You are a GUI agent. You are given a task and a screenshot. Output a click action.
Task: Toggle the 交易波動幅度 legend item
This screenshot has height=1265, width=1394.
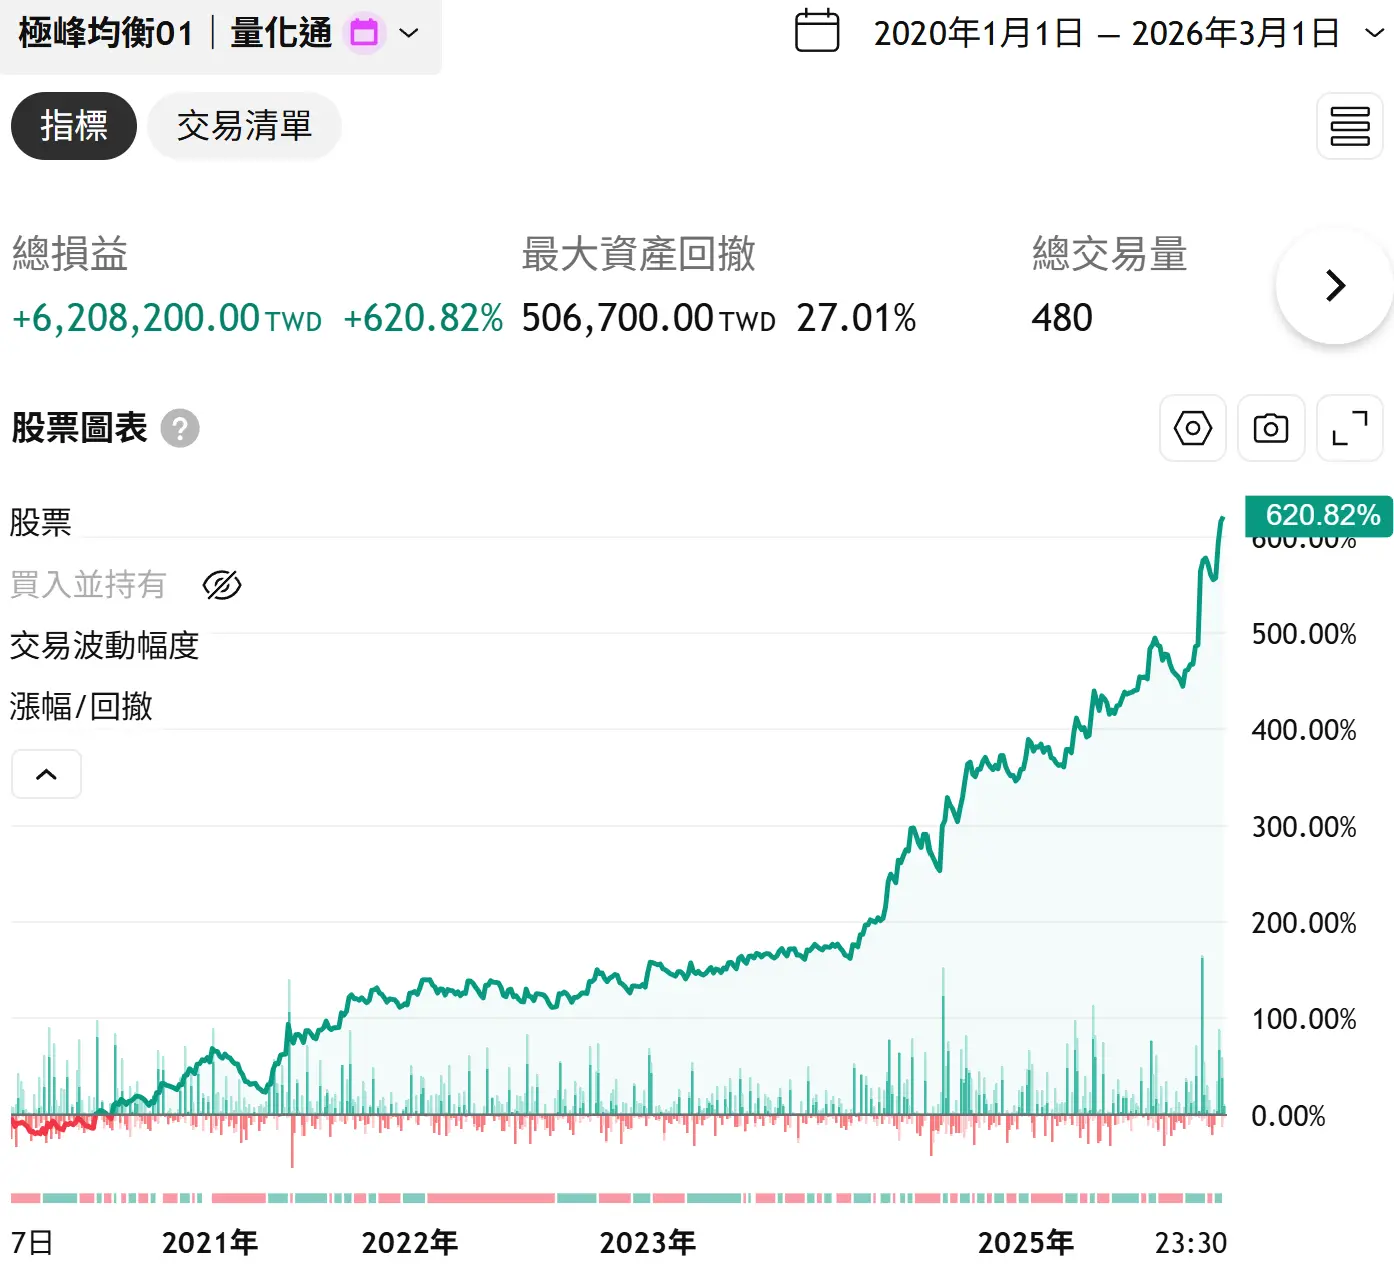[x=104, y=646]
